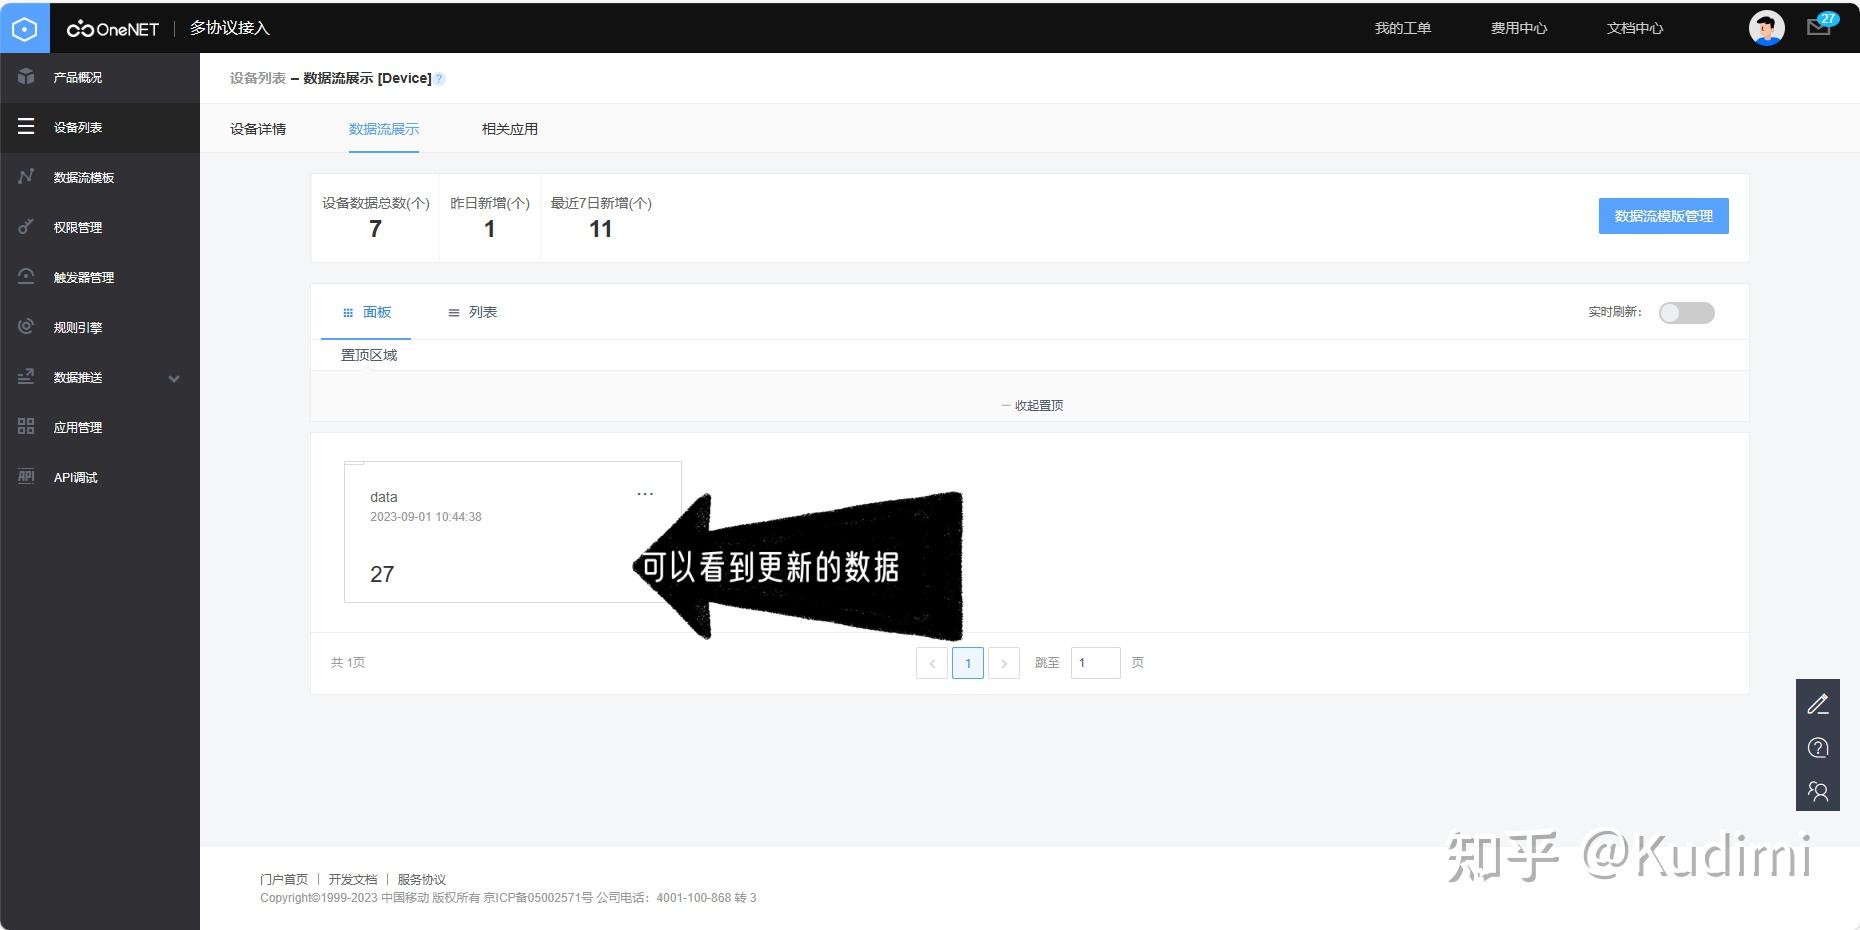
Task: Click the 权限管理 key icon
Action: point(25,227)
